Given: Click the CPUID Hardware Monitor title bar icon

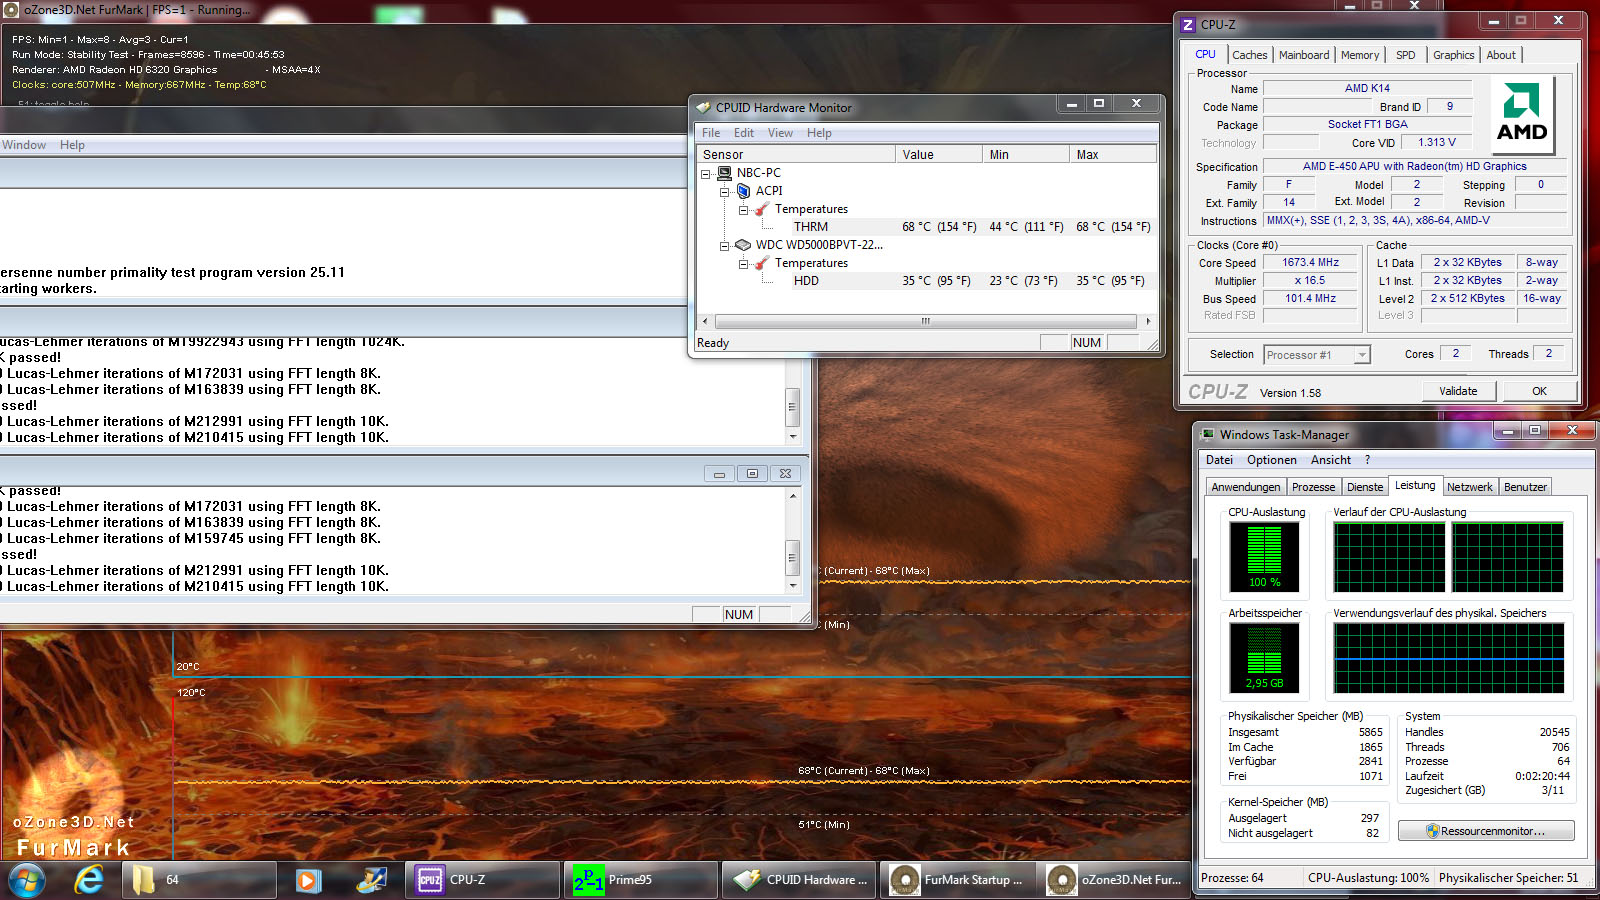Looking at the screenshot, I should coord(704,107).
